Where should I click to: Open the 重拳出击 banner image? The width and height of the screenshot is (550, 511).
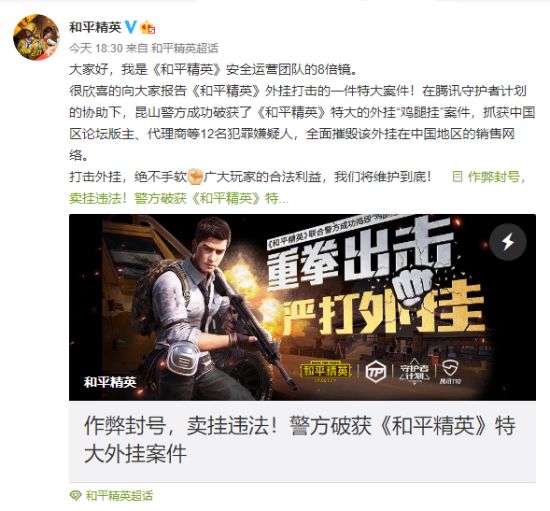302,307
